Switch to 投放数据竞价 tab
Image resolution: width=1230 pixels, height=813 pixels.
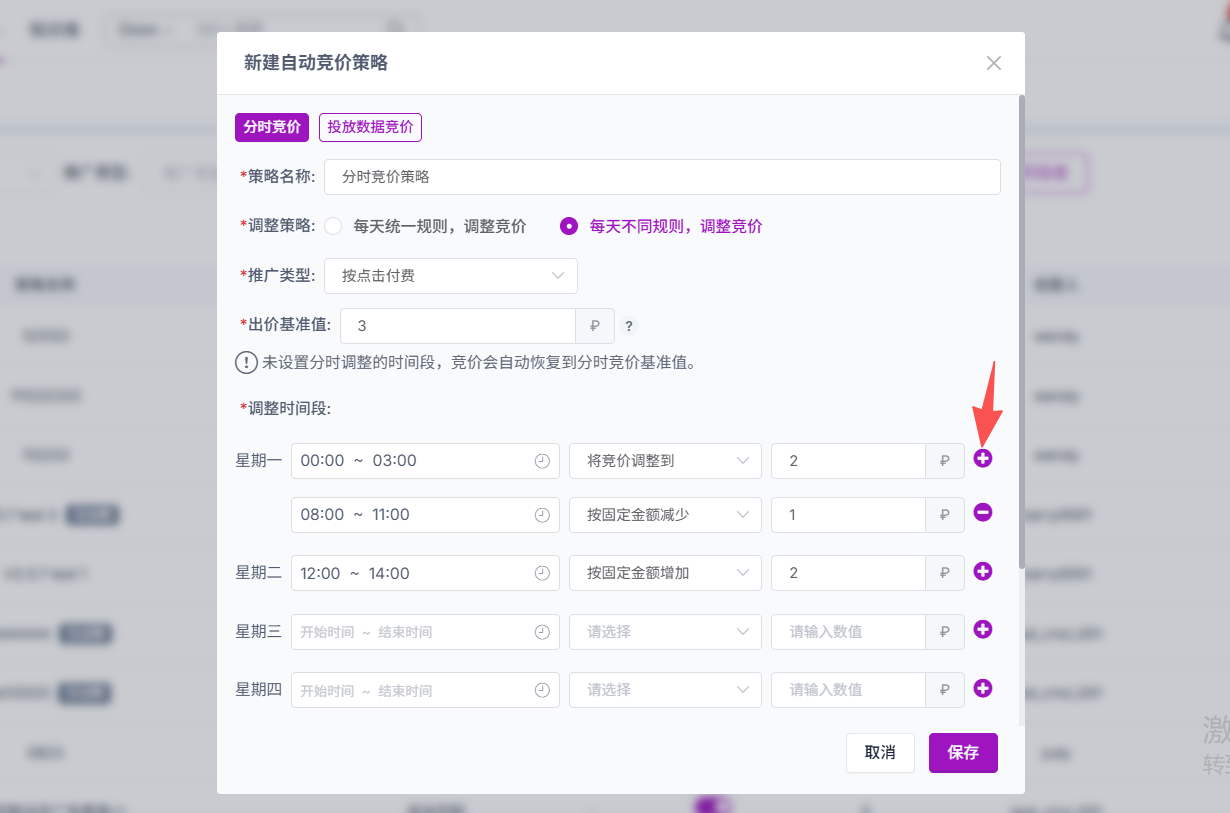click(x=370, y=127)
